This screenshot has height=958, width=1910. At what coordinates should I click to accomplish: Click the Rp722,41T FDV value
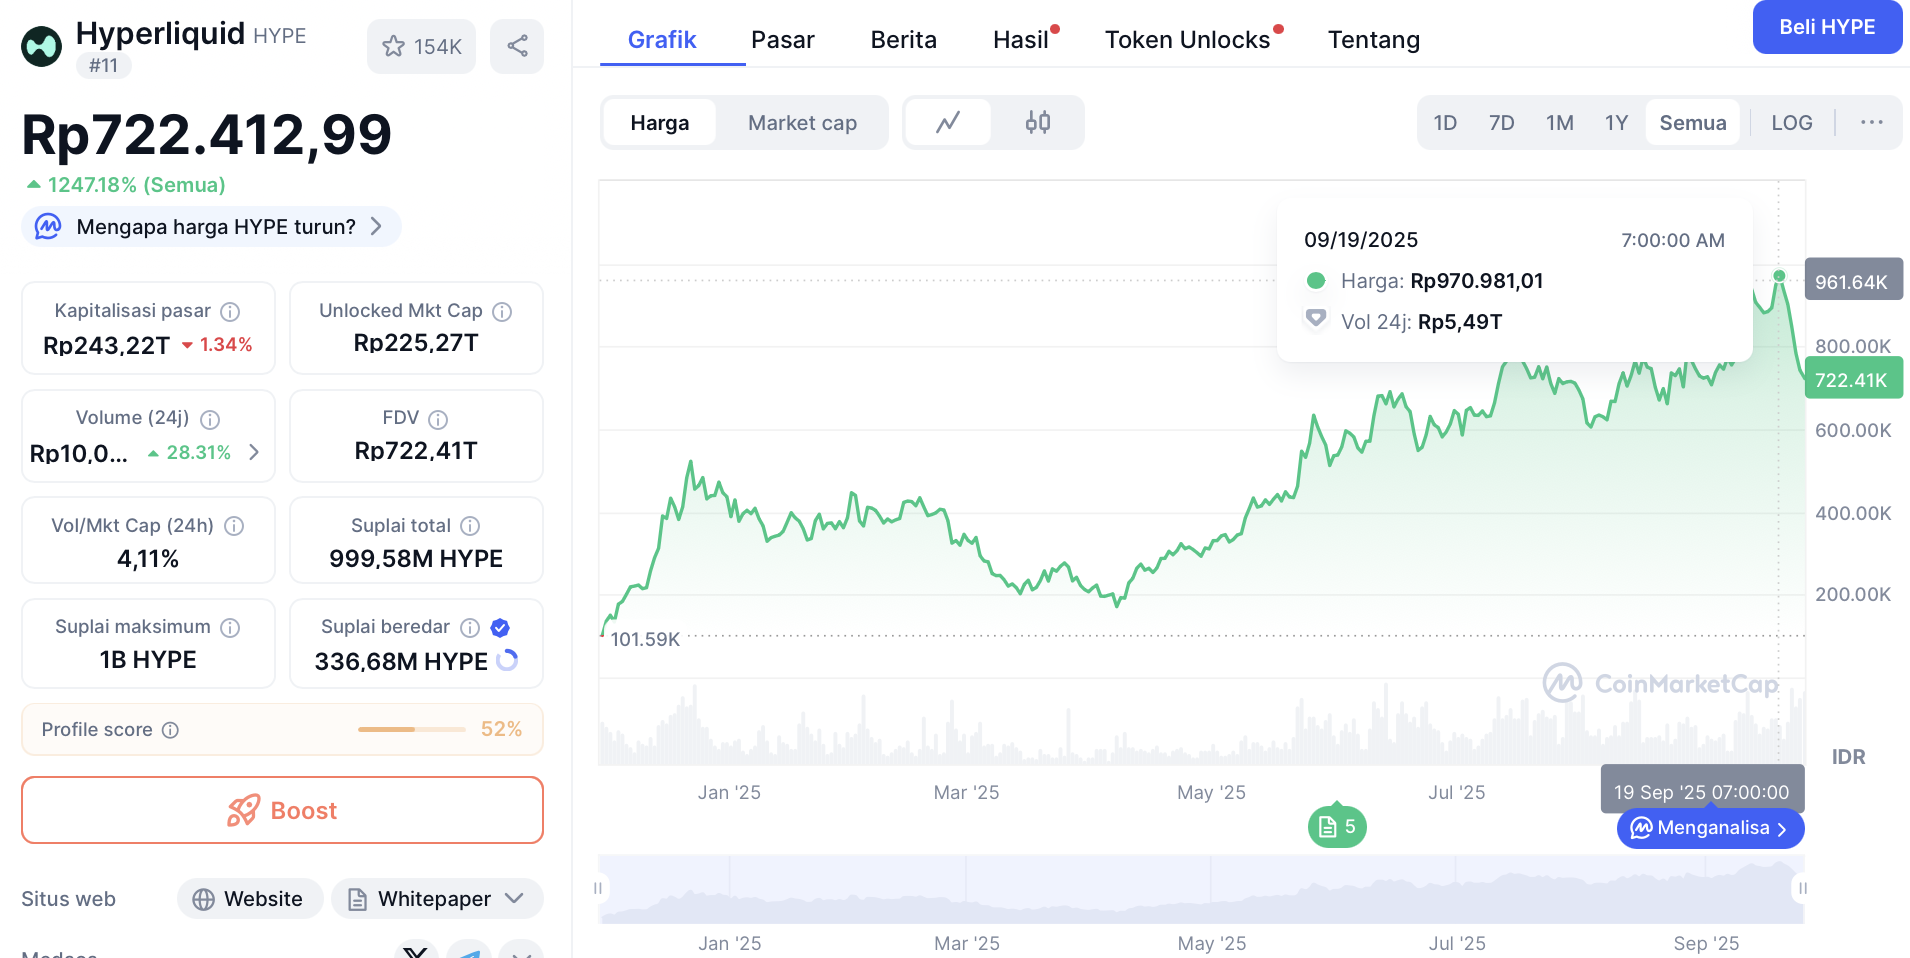pos(416,451)
